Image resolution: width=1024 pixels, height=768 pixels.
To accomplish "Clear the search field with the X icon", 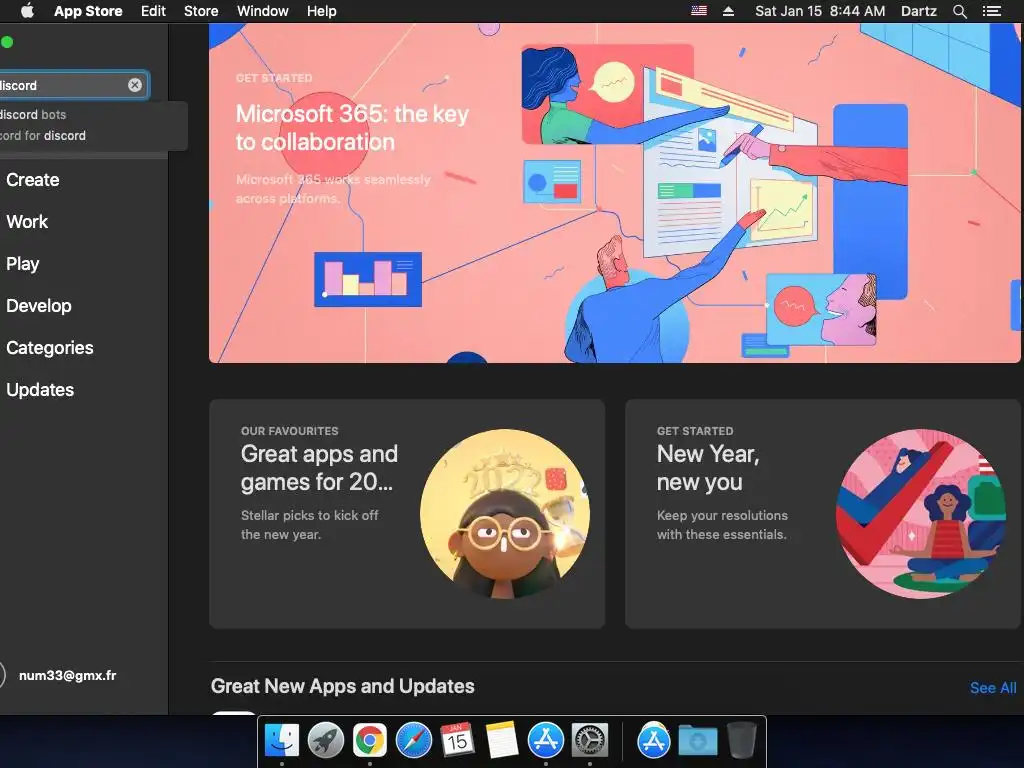I will click(x=135, y=85).
